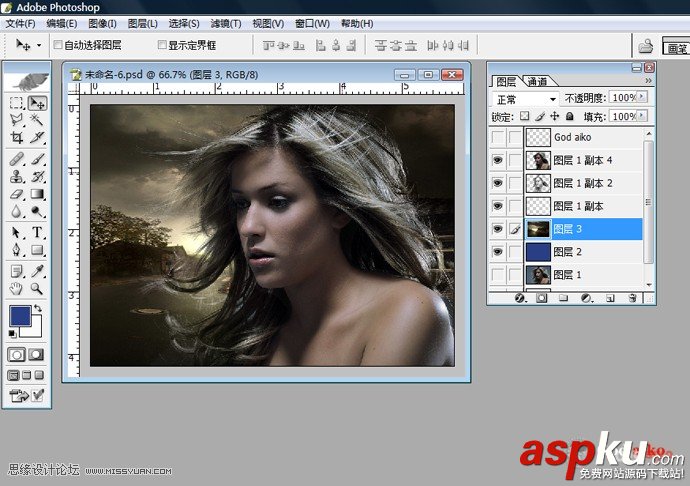The image size is (690, 486).
Task: Hide layer 图层 1 副本 4
Action: coord(497,160)
